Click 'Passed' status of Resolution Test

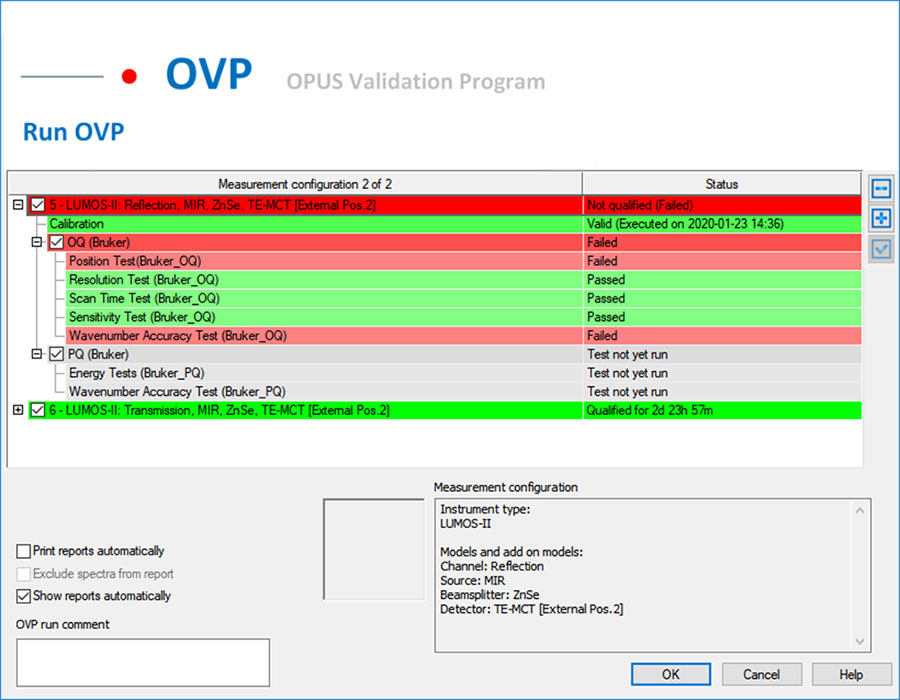tap(723, 279)
